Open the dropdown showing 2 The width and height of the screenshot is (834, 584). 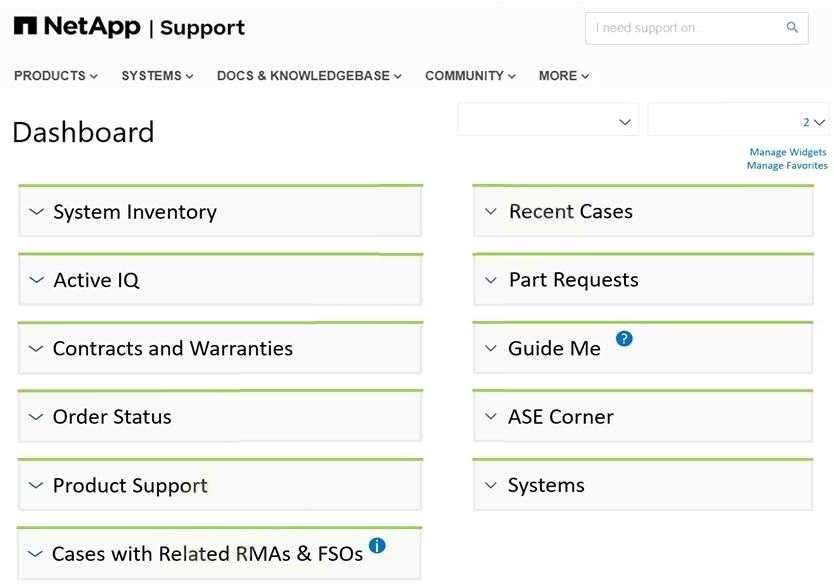738,120
